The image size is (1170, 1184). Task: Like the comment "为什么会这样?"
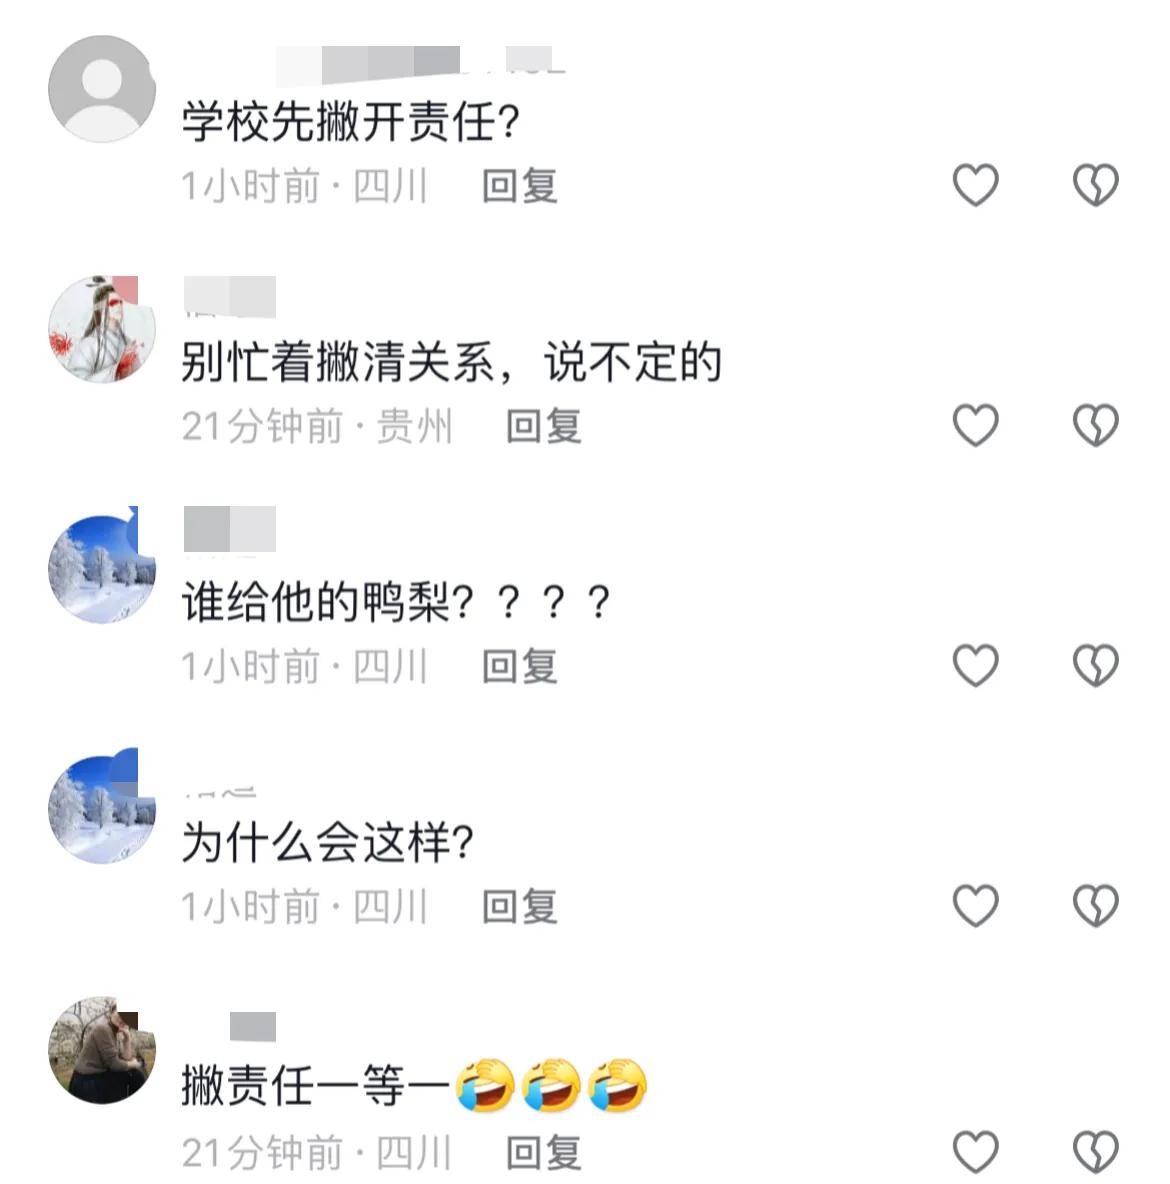(x=975, y=905)
